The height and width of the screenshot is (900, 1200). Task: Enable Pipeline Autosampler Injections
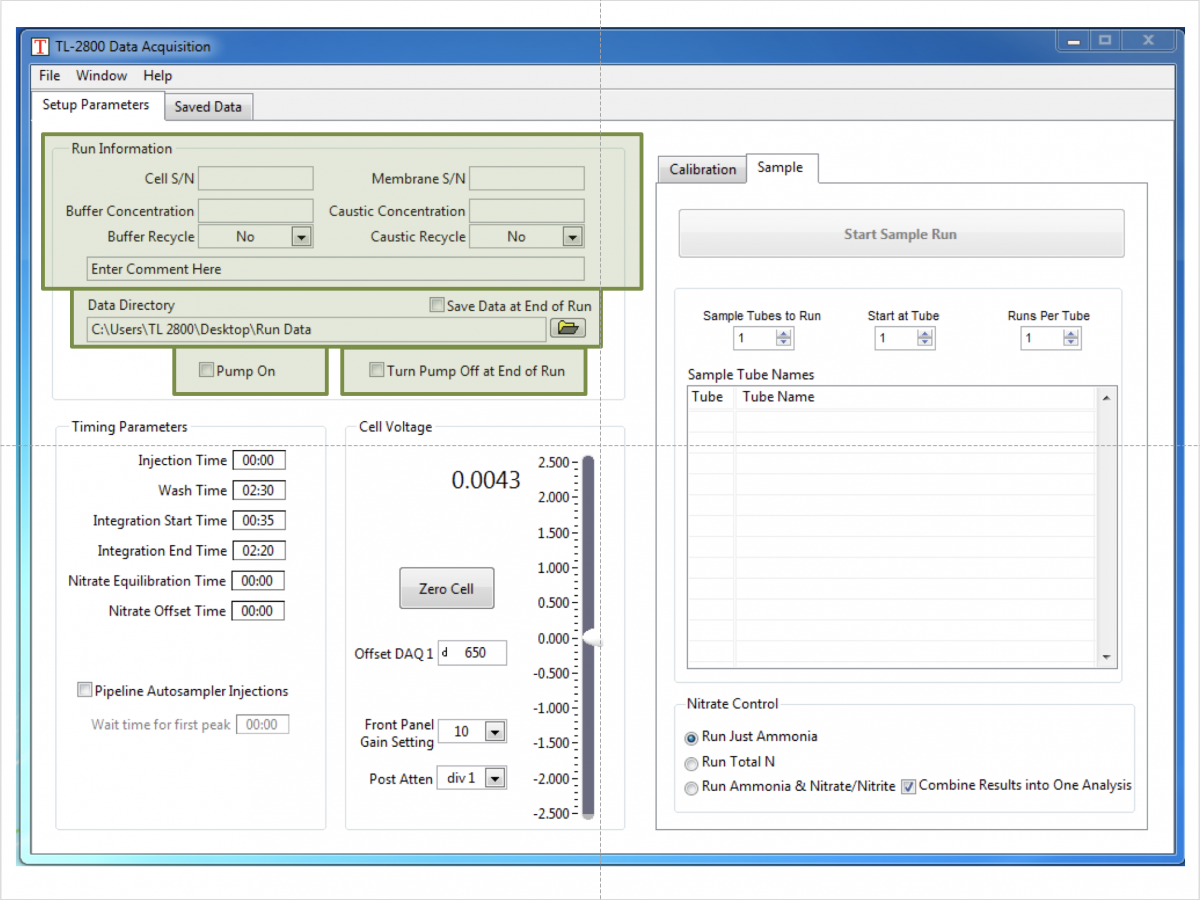(85, 690)
